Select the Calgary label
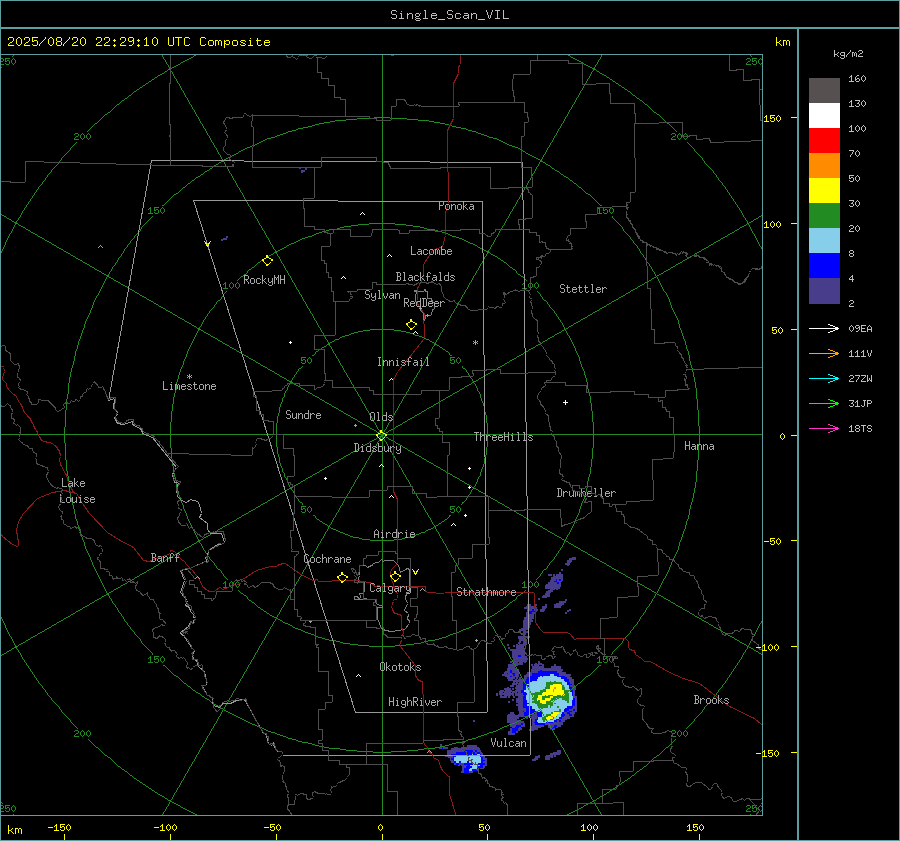Image resolution: width=900 pixels, height=841 pixels. point(390,588)
